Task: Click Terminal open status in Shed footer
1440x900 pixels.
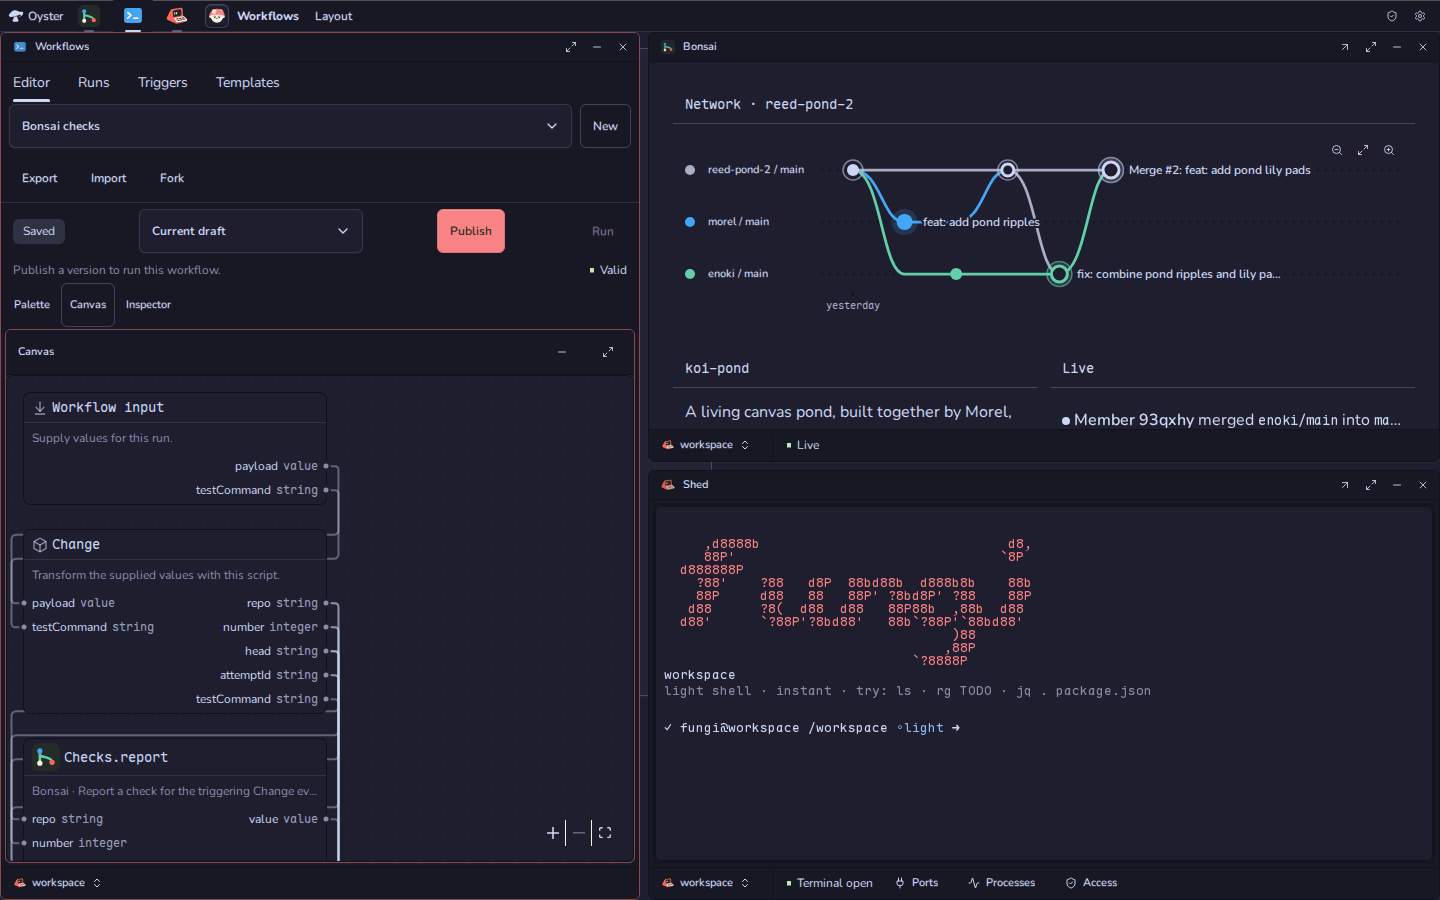Action: coord(829,883)
